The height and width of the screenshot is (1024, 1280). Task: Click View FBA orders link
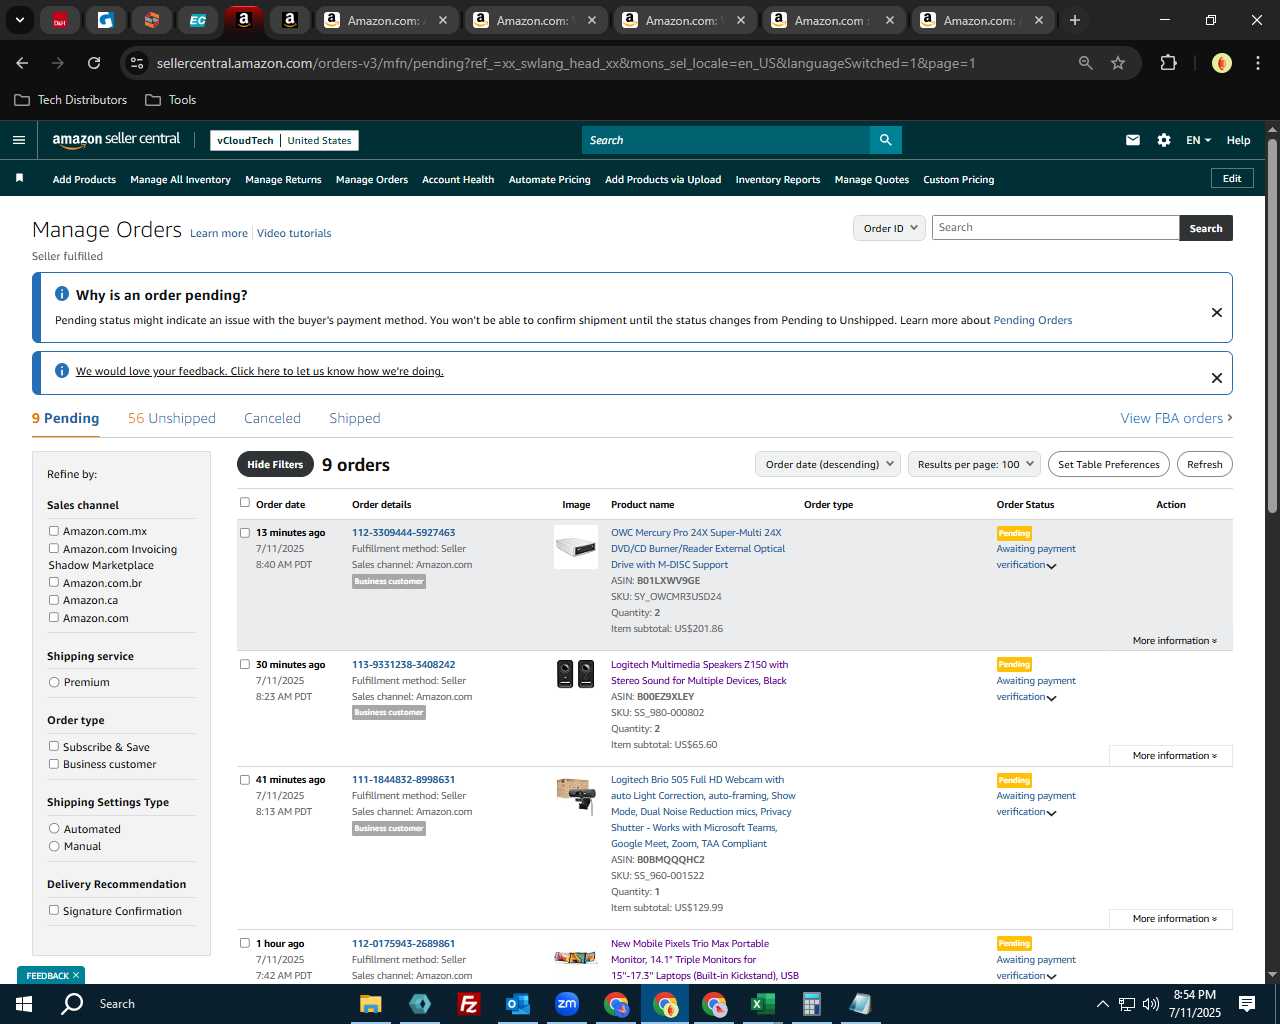tap(1176, 418)
